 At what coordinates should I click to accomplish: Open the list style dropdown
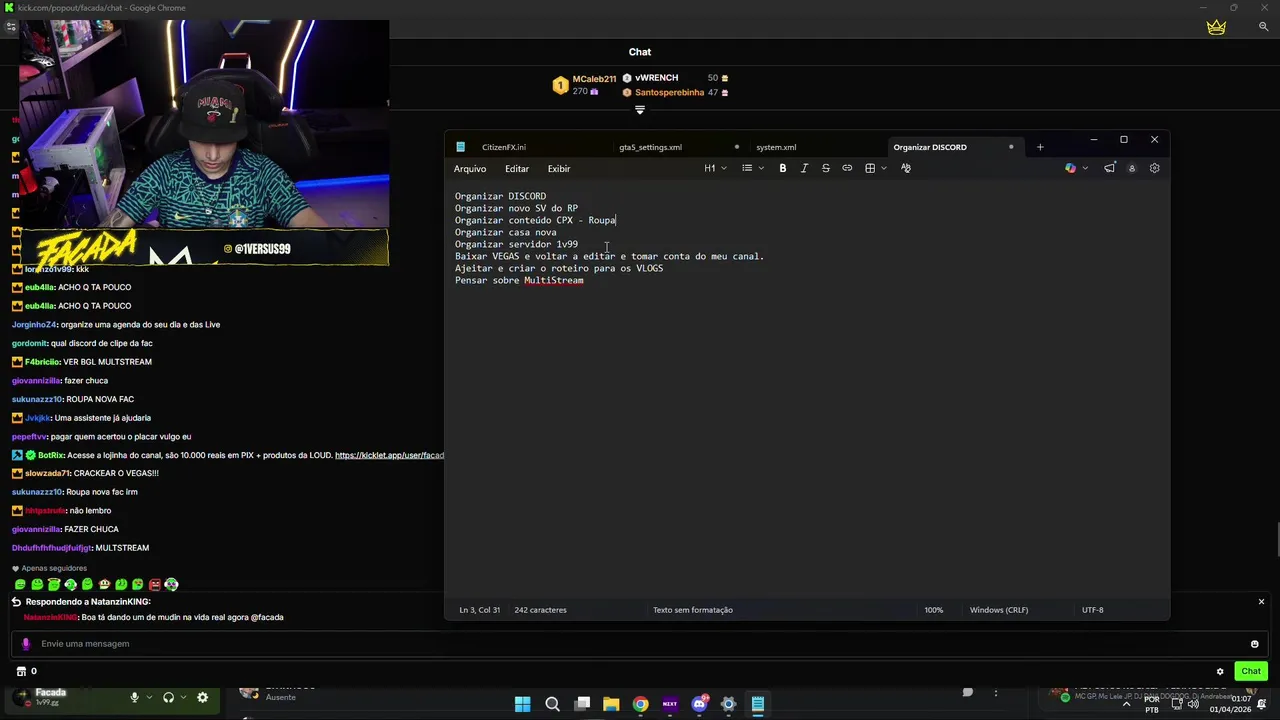(x=753, y=168)
